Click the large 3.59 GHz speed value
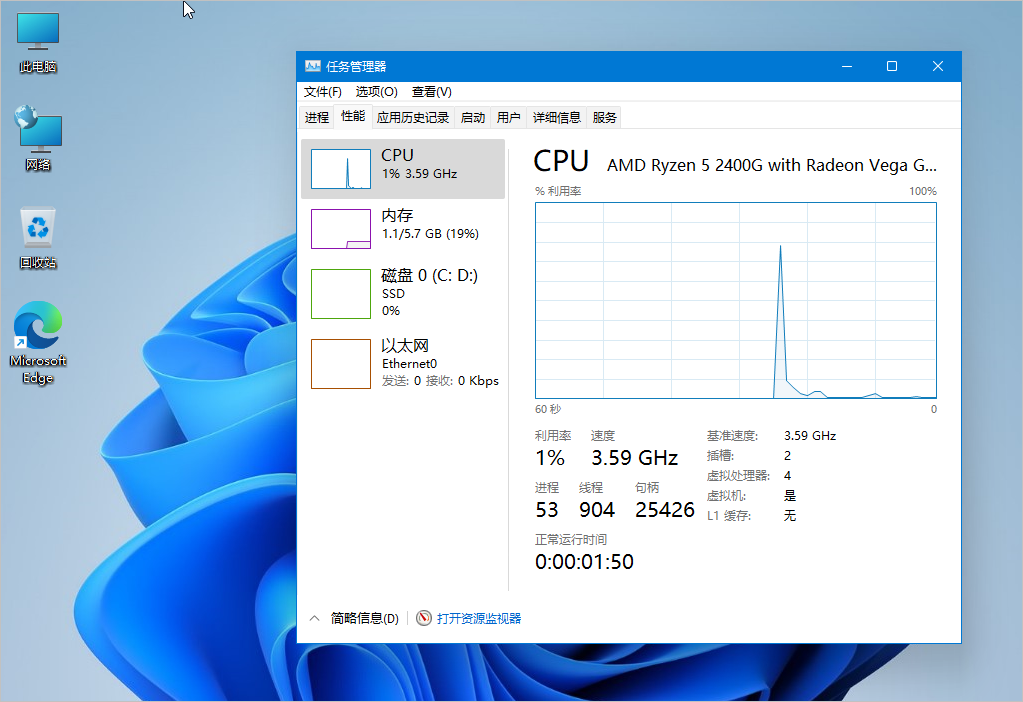1023x702 pixels. tap(634, 457)
